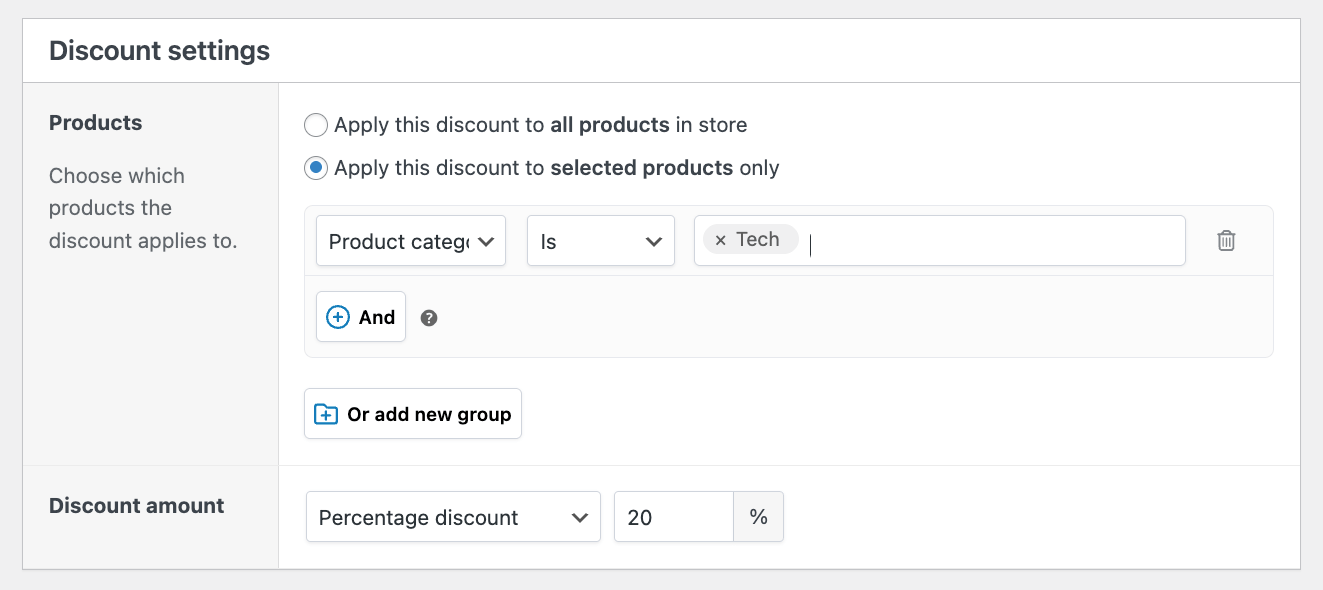Click the folder-plus icon for new group
Image resolution: width=1323 pixels, height=590 pixels.
coord(326,414)
